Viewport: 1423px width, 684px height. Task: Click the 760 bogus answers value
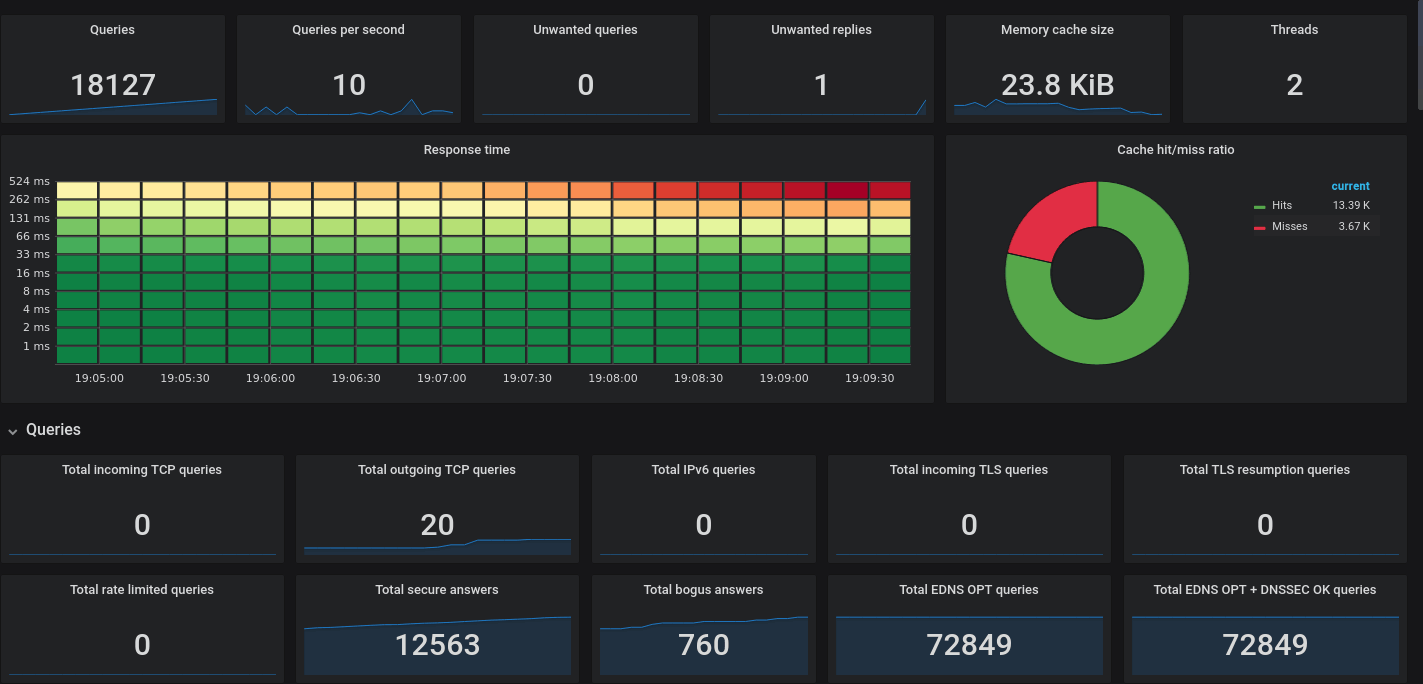click(703, 645)
